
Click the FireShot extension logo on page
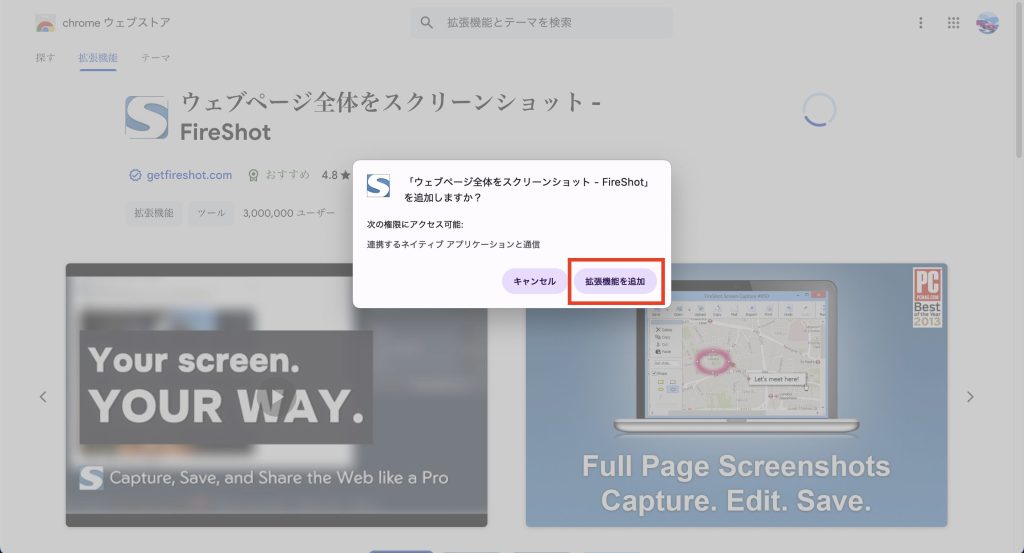146,118
